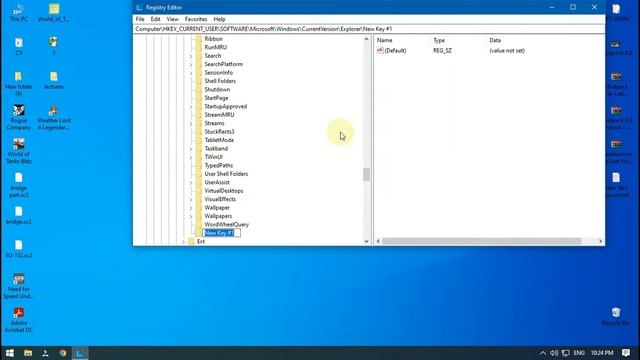Select the bridge part.sc2 file
The width and height of the screenshot is (640, 360).
[x=19, y=185]
